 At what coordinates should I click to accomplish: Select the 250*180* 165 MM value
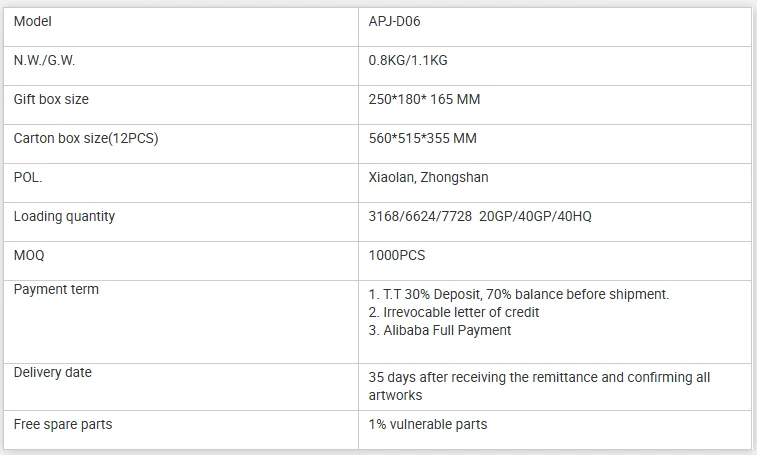(x=424, y=99)
